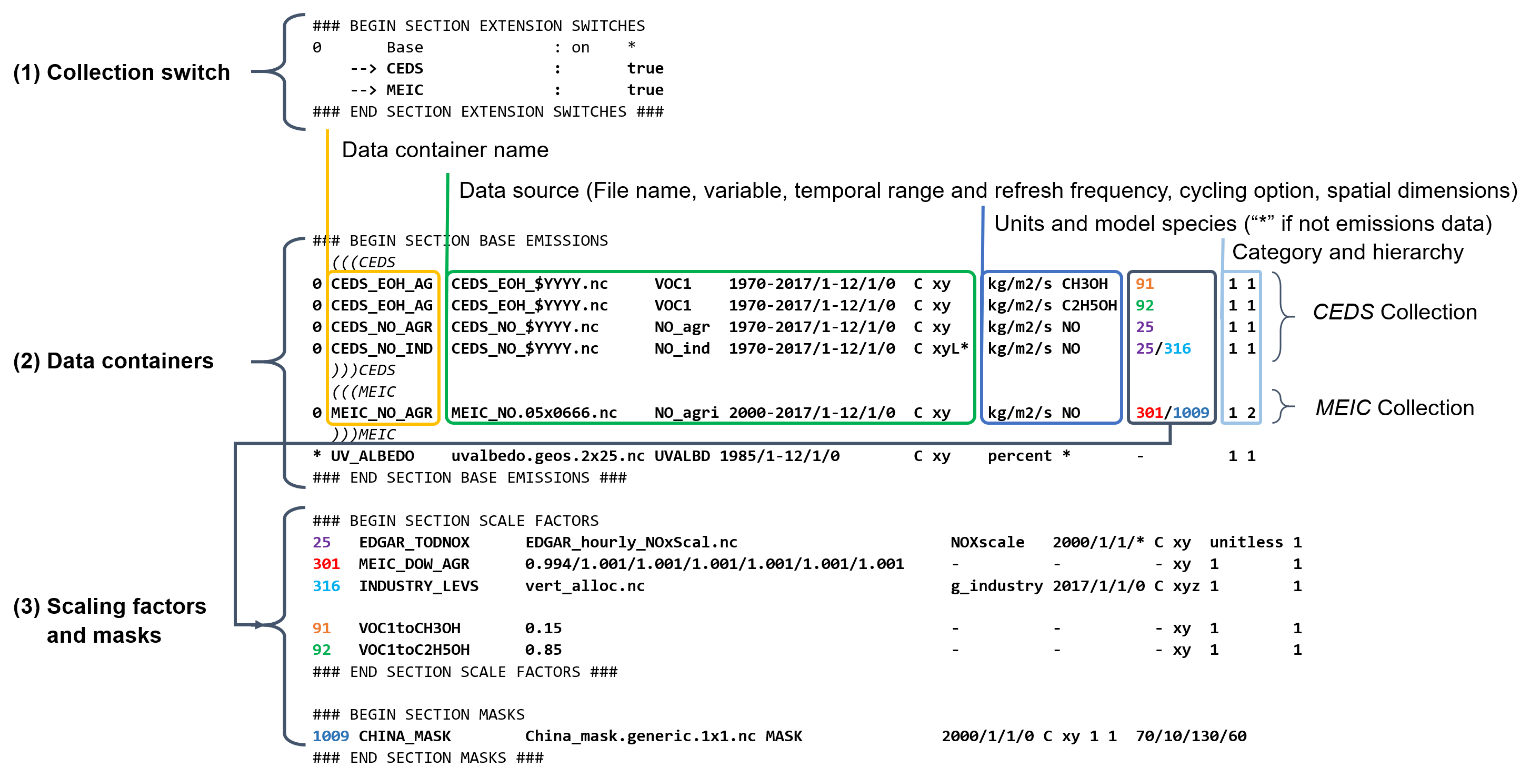The width and height of the screenshot is (1531, 776).
Task: Click the blue 1009 ID beside CHINA_MASK
Action: coord(330,736)
